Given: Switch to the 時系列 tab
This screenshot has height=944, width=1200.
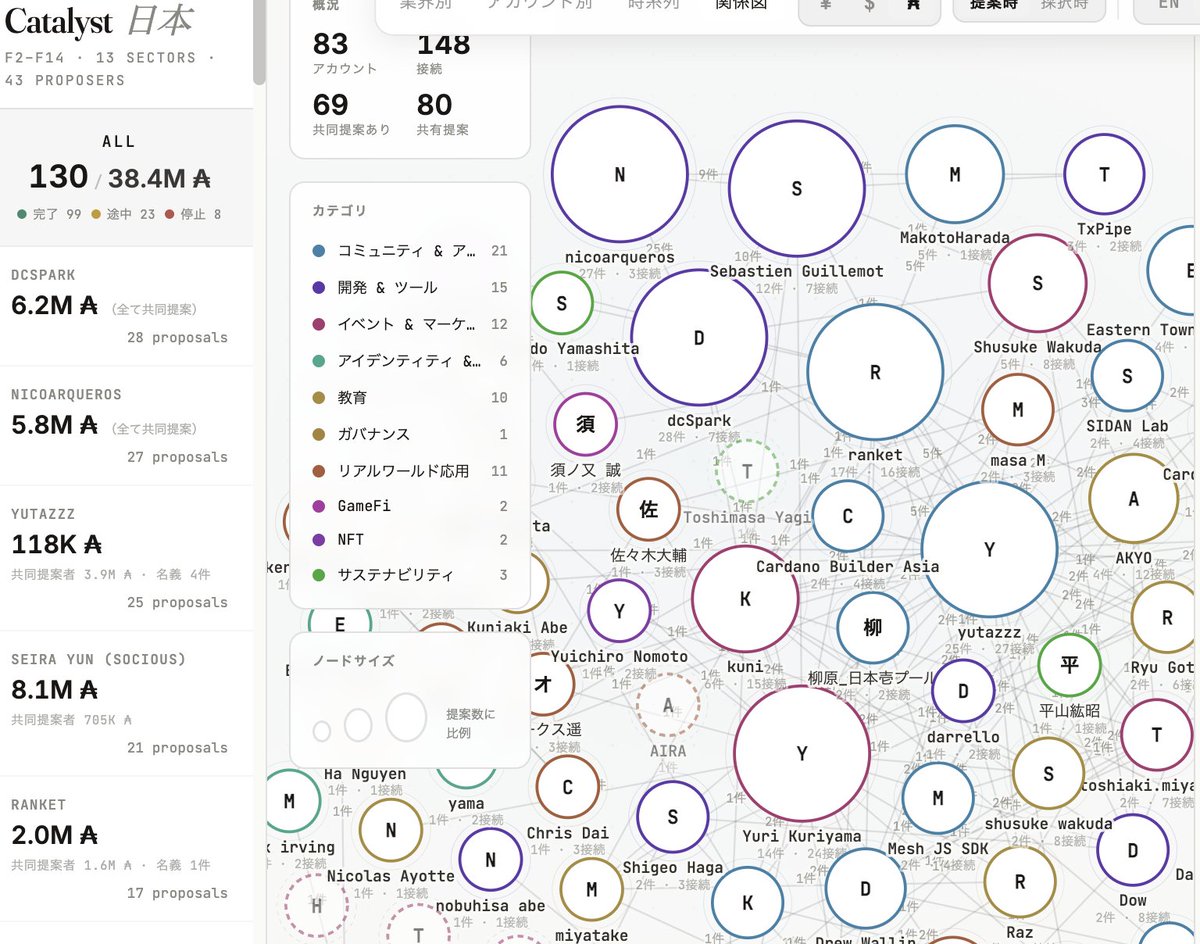Looking at the screenshot, I should (654, 4).
